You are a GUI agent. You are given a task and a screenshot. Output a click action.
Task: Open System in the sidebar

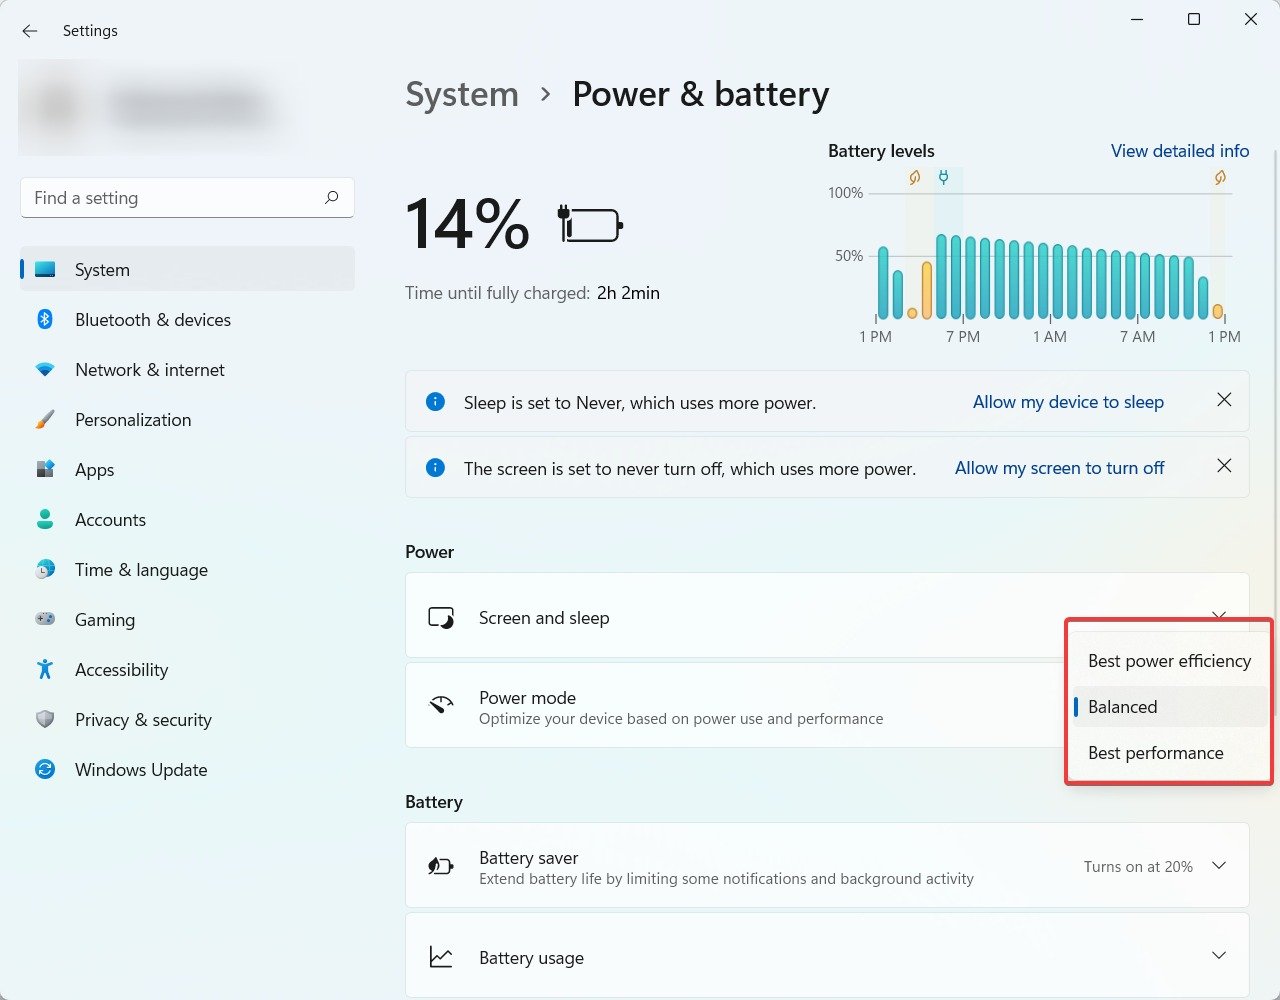tap(187, 269)
